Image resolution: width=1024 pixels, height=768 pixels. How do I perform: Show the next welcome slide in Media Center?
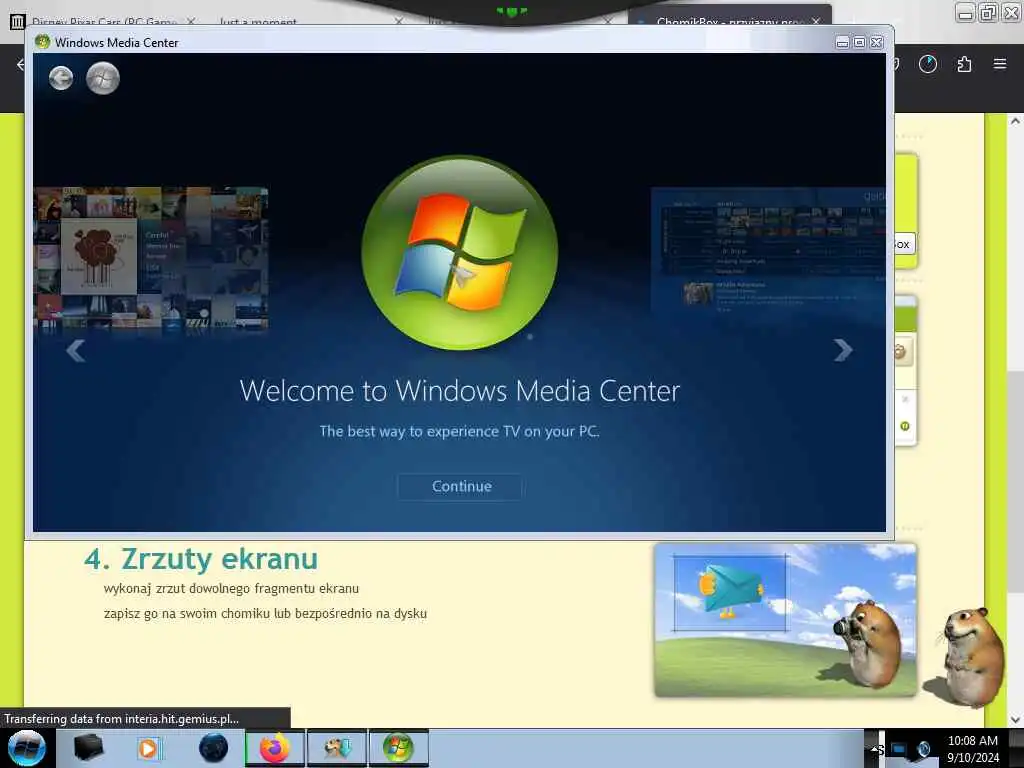(x=843, y=351)
